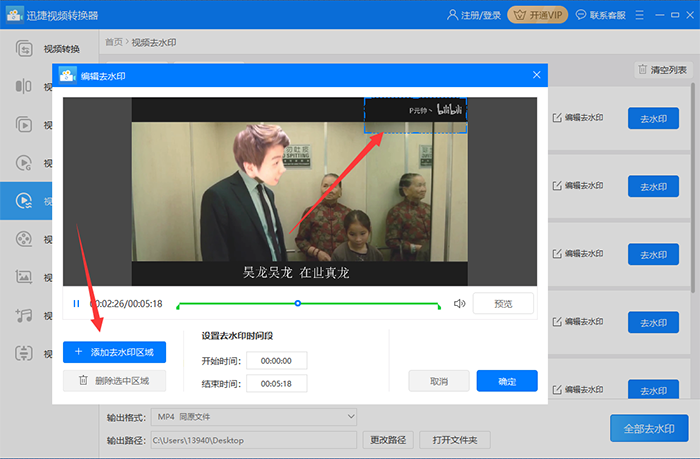Click the timeline slider handle
Viewport: 700px width, 459px height.
[x=297, y=302]
